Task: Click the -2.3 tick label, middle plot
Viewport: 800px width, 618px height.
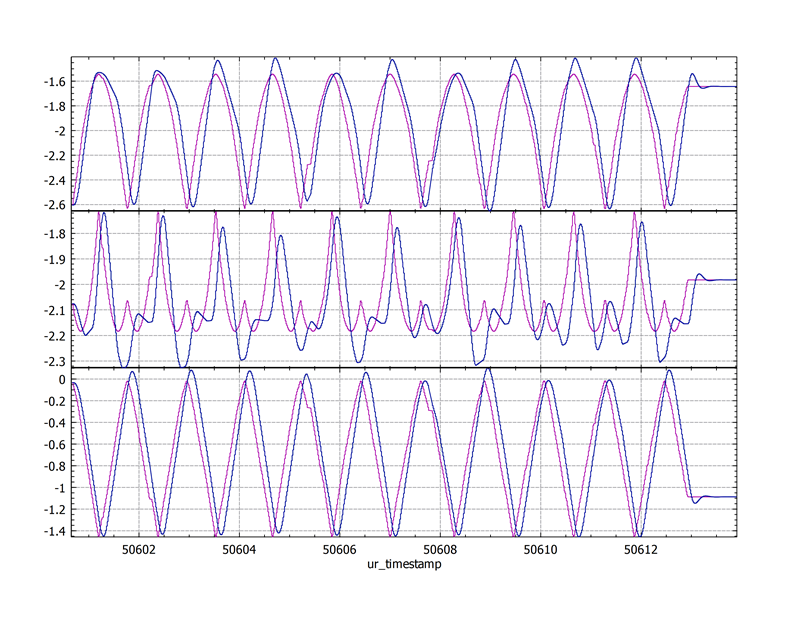Action: 55,361
